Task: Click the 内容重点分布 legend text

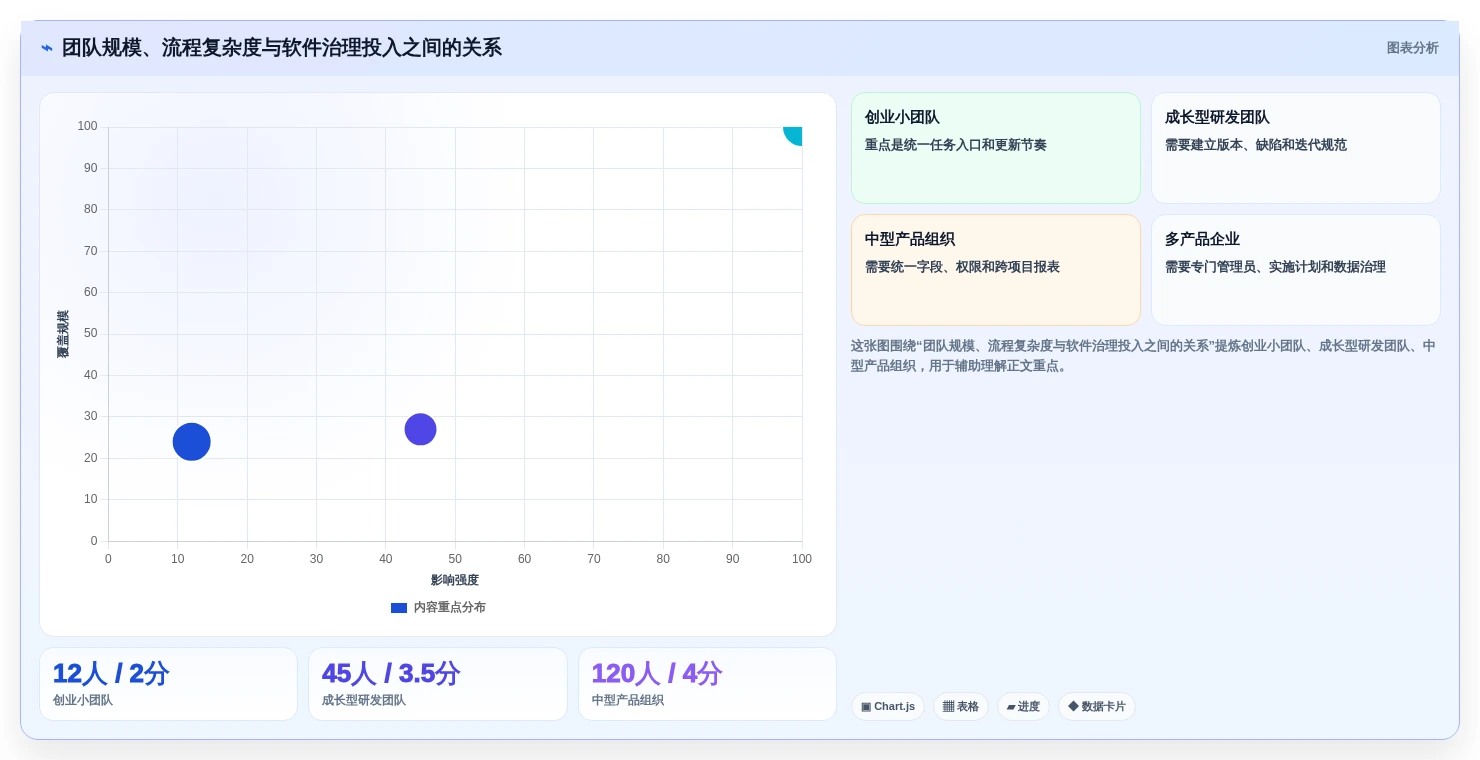Action: (450, 608)
